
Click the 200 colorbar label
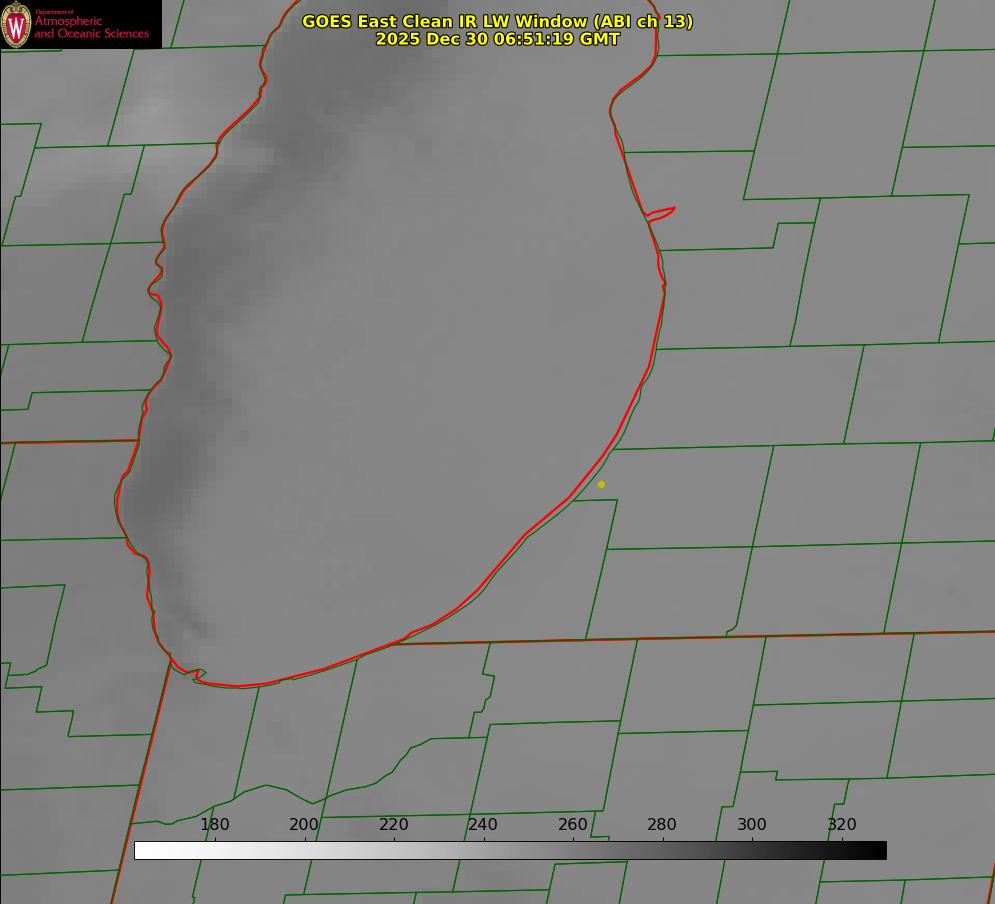pos(304,824)
